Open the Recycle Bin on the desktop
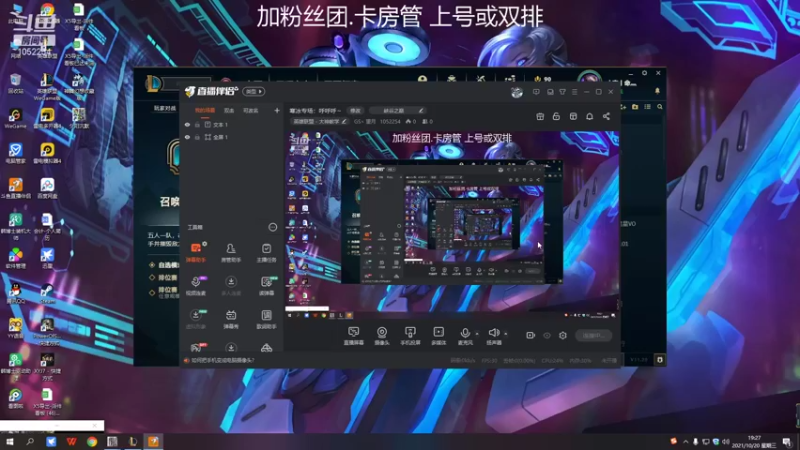The image size is (800, 450). pos(15,84)
